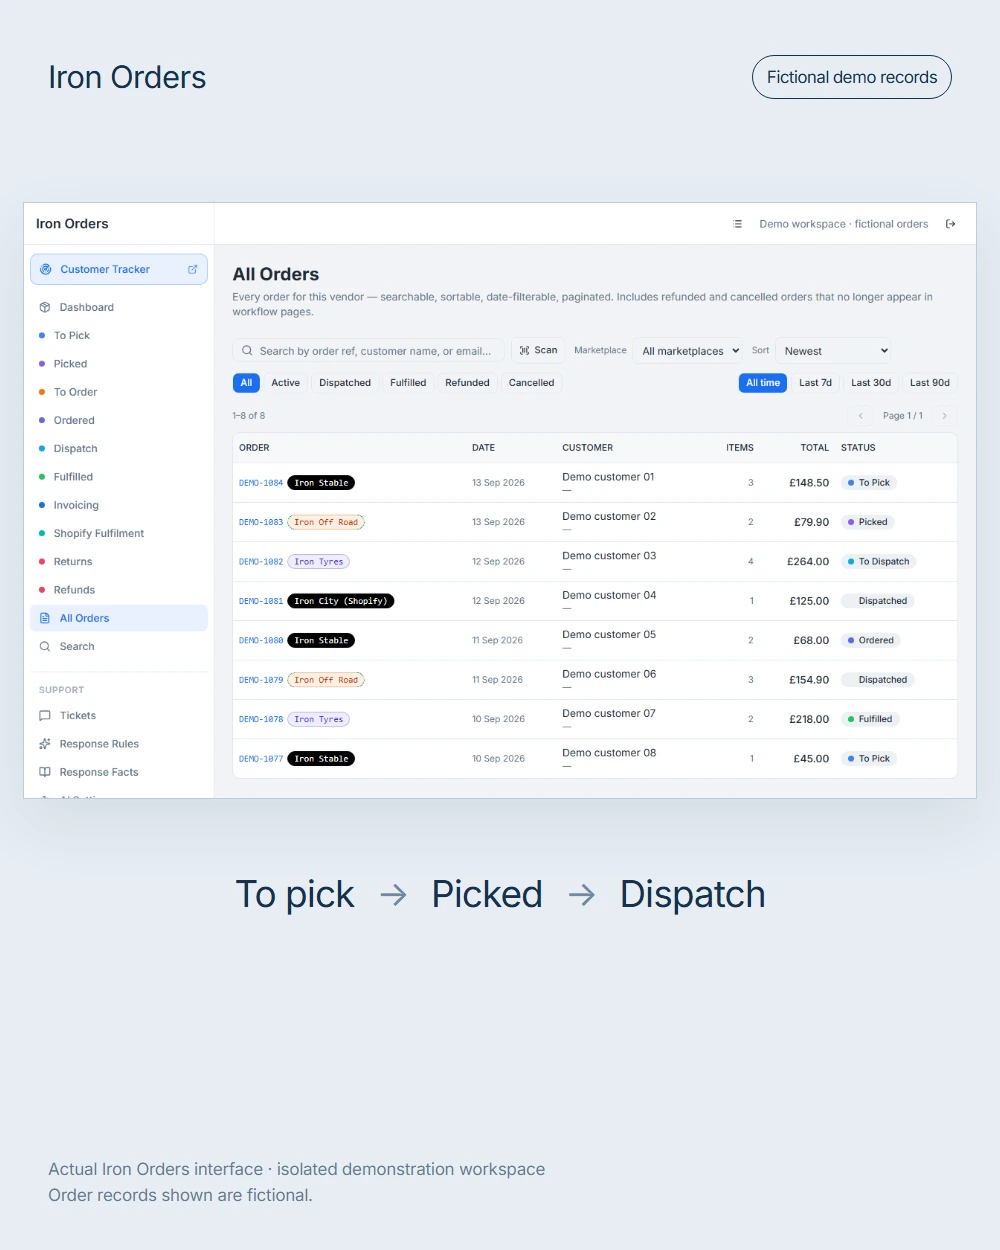Filter orders by Dispatched
This screenshot has height=1250, width=1000.
[x=345, y=383]
